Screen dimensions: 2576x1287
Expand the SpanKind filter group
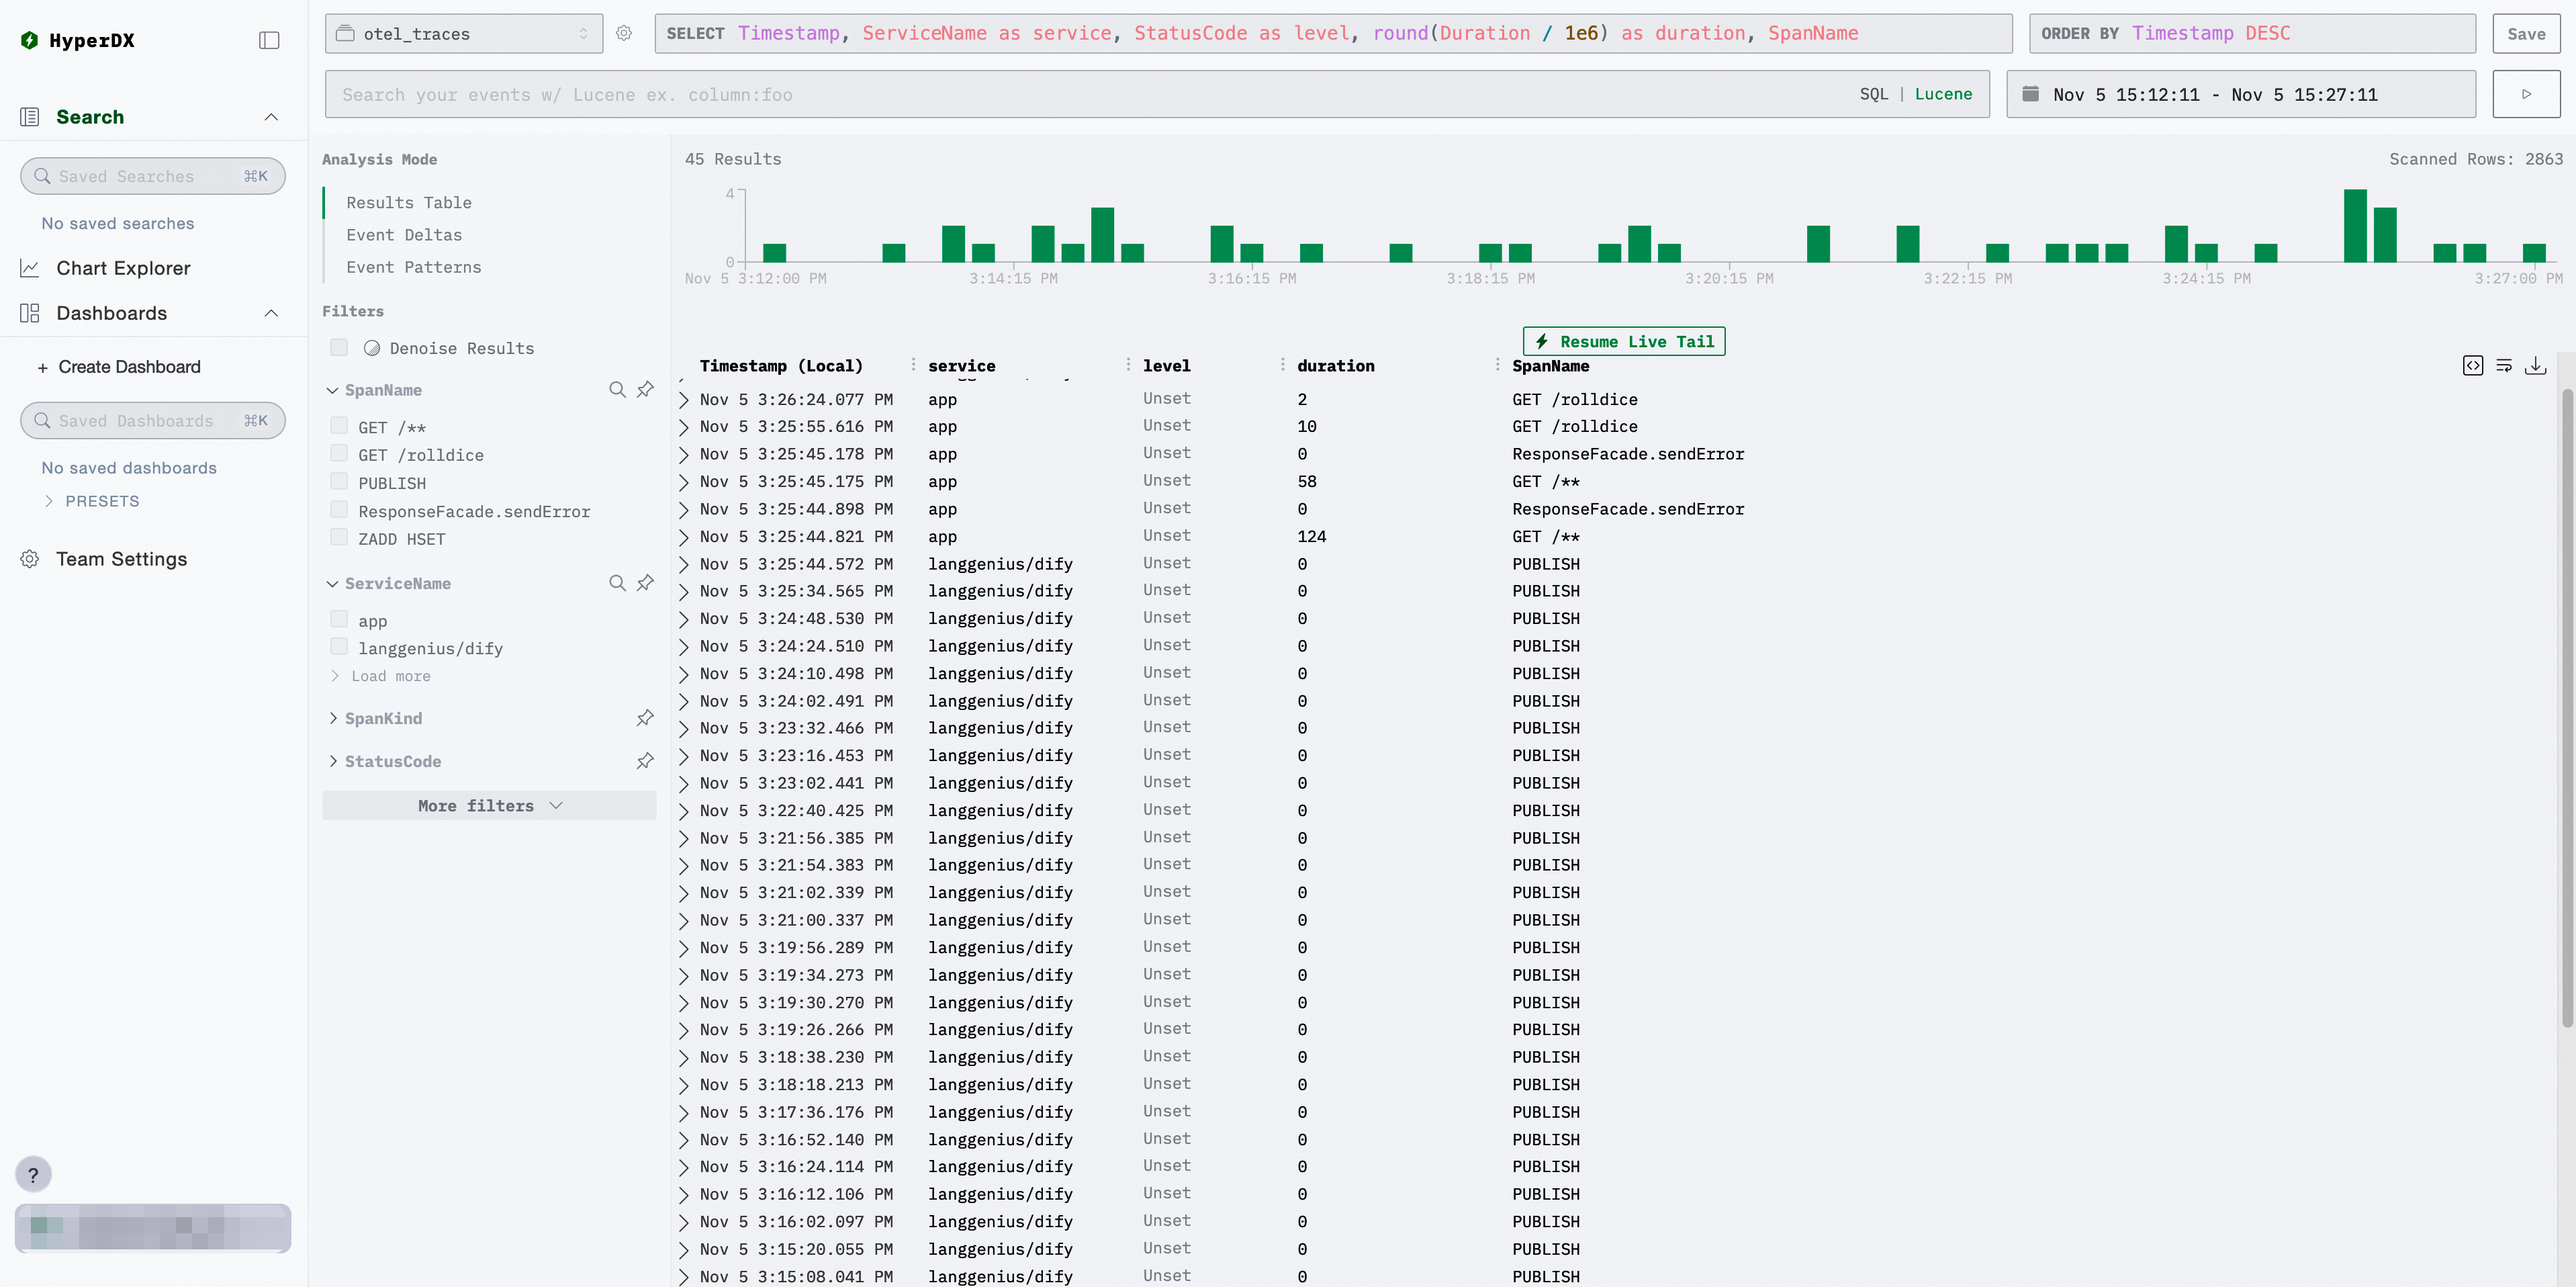383,718
